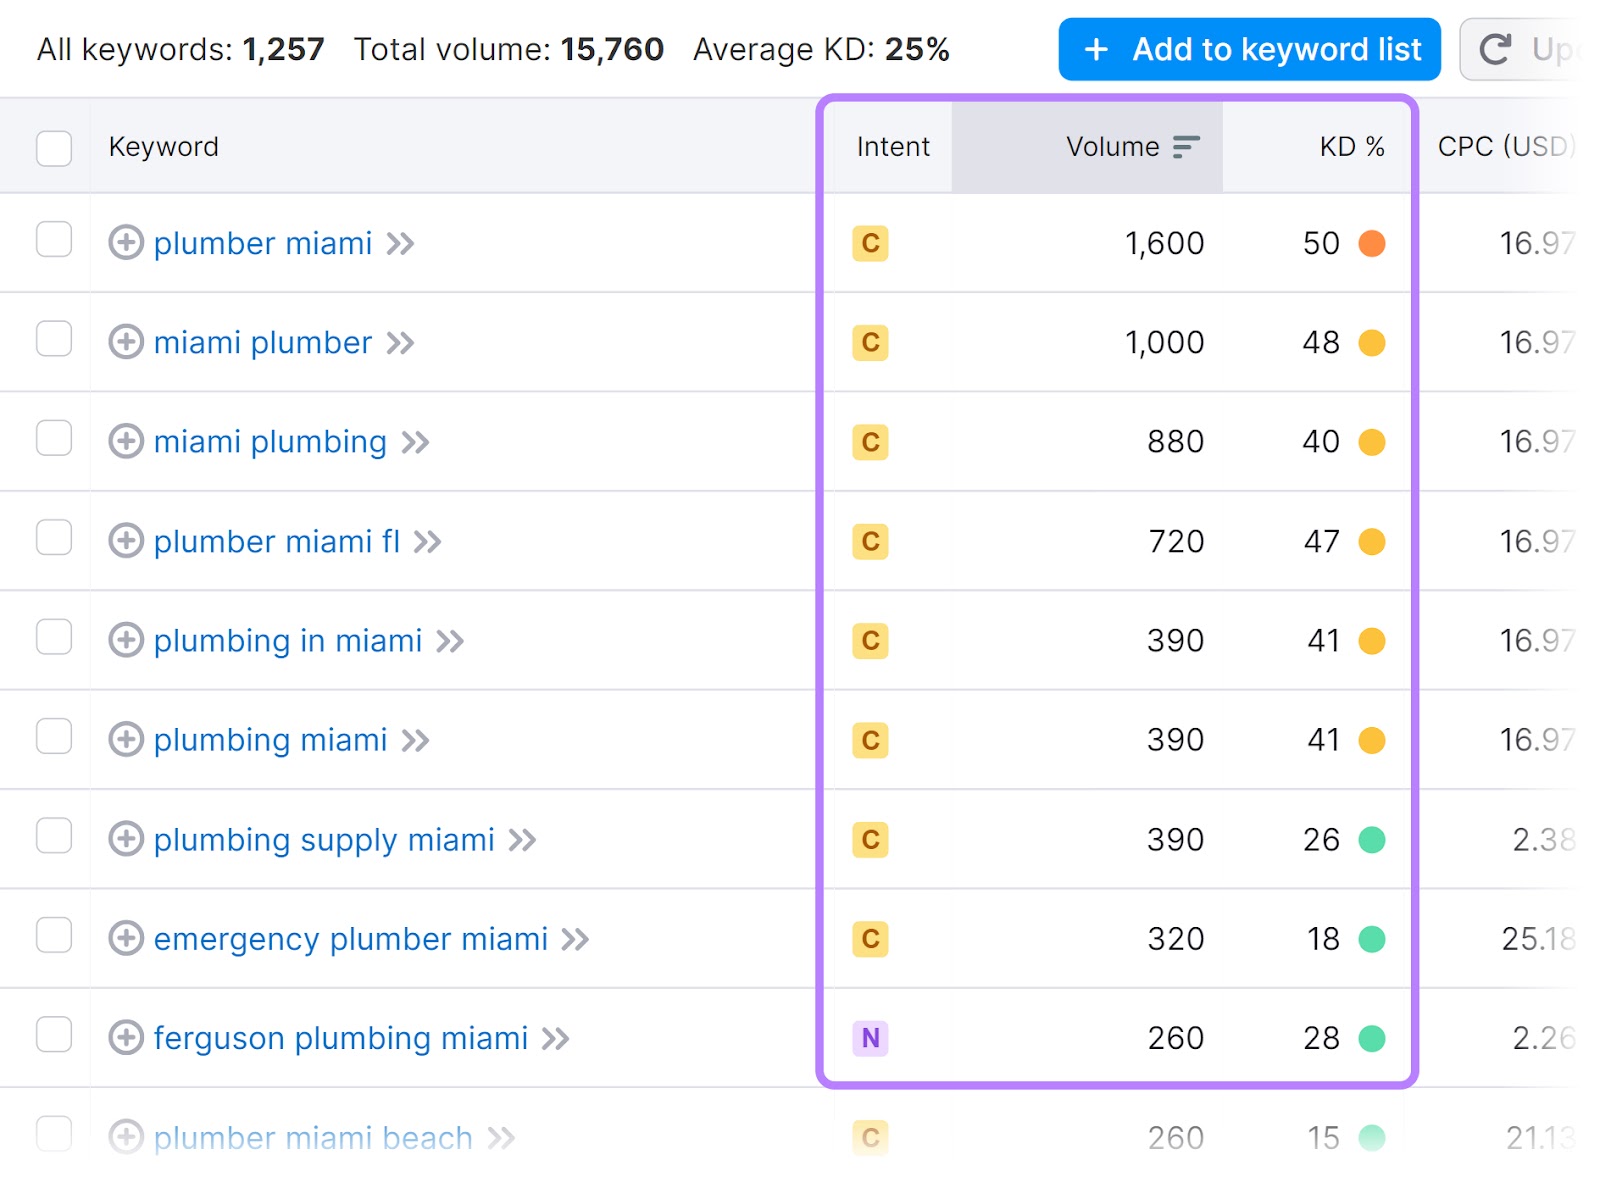This screenshot has width=1600, height=1188.
Task: Click the double-arrow icon after miami plumbing
Action: click(416, 441)
